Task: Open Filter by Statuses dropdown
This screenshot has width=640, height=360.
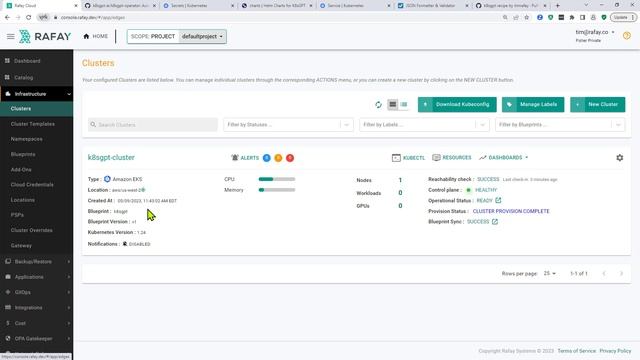Action: (x=289, y=125)
